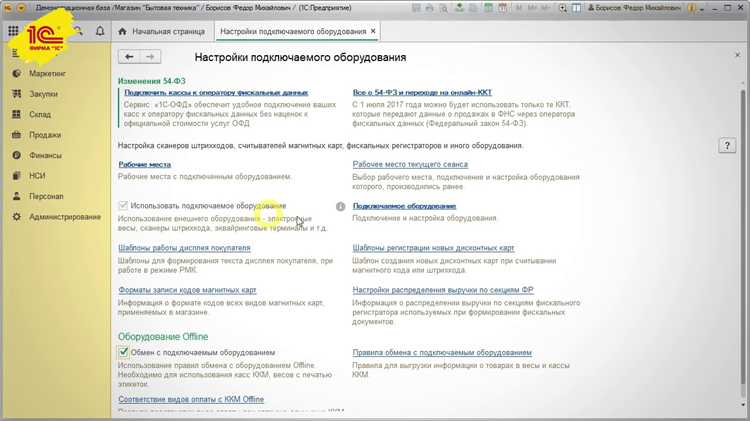Click the info icon beside Подключаемое оборудование
Image resolution: width=750 pixels, height=421 pixels.
coord(341,206)
